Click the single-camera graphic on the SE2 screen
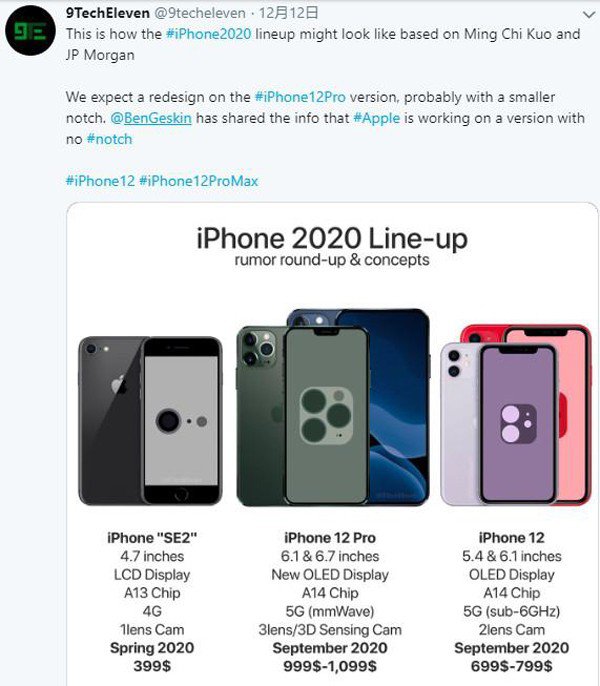Screen dimensions: 600x686 click(172, 419)
